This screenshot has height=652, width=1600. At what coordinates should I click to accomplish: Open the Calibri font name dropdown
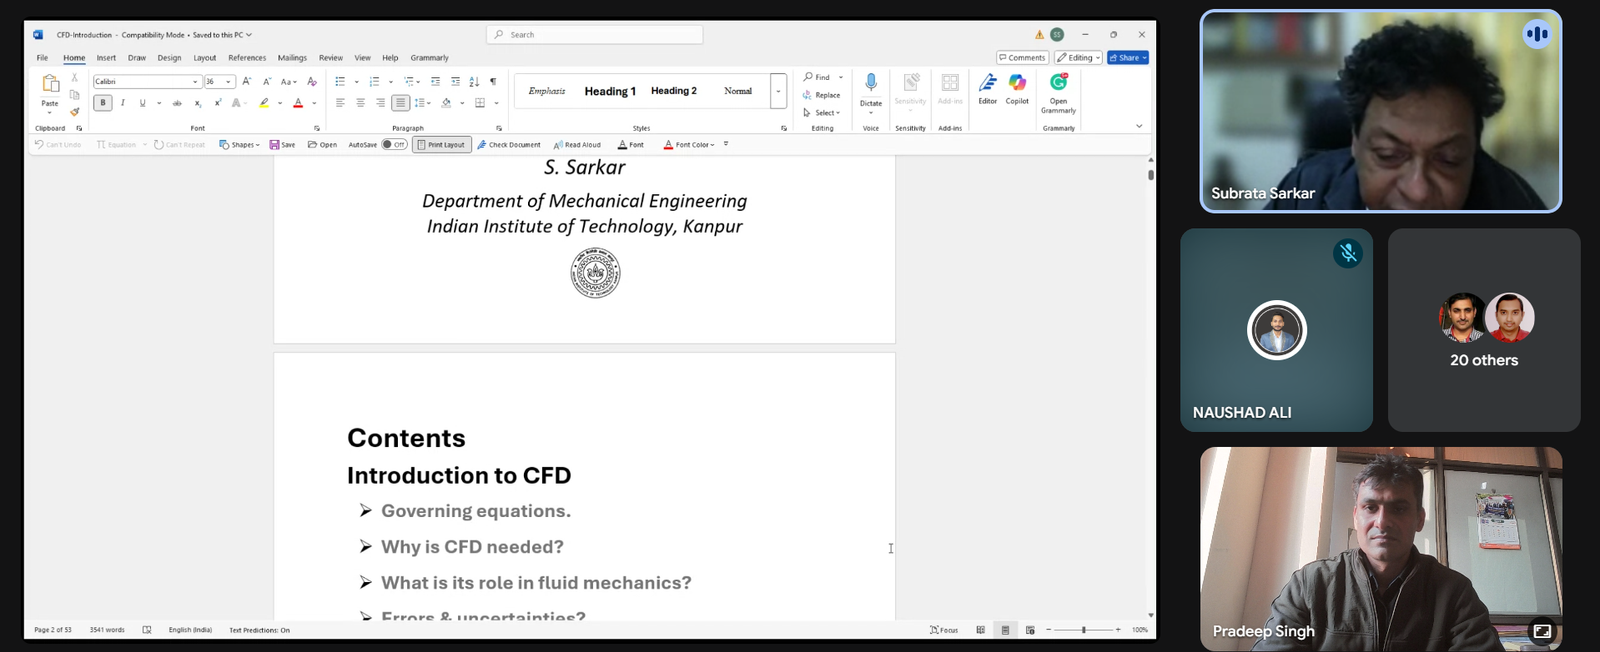point(195,82)
